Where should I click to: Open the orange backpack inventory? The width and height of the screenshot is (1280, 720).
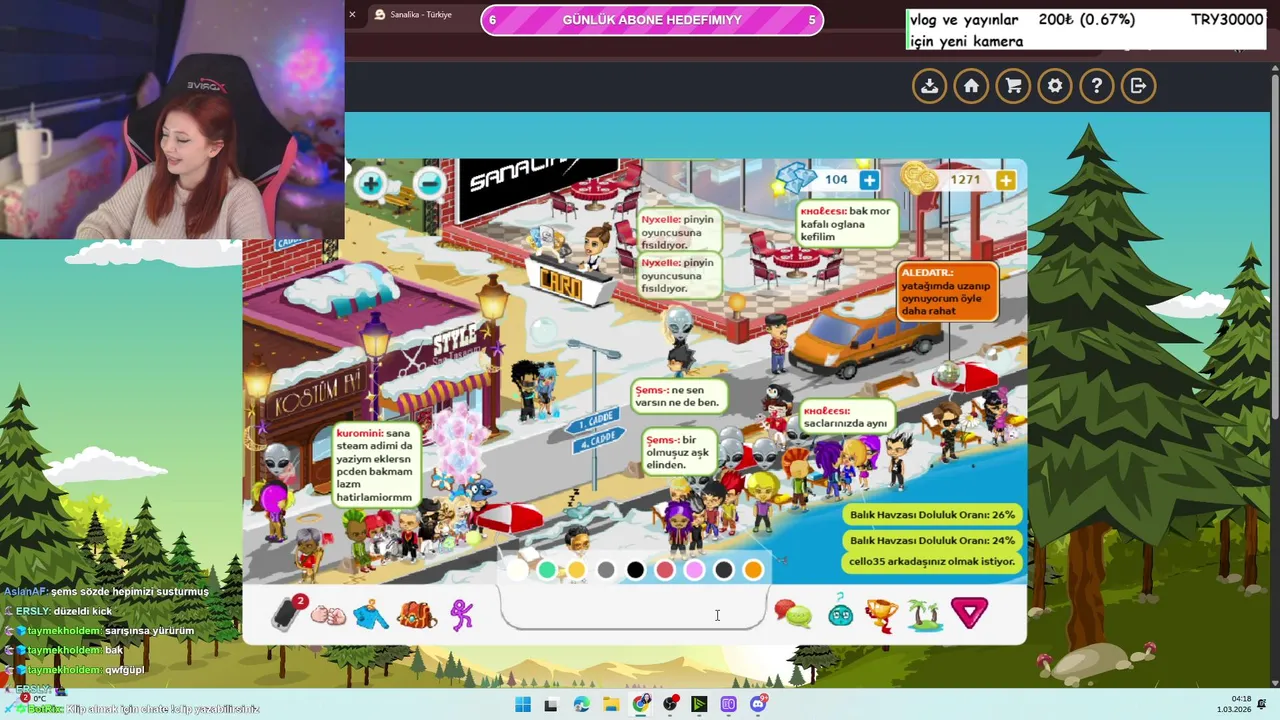417,614
